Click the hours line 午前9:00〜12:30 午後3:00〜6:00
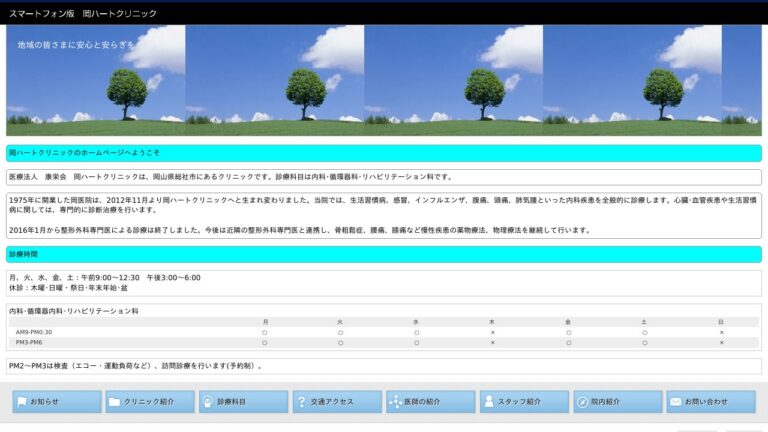The image size is (768, 432). pyautogui.click(x=141, y=278)
